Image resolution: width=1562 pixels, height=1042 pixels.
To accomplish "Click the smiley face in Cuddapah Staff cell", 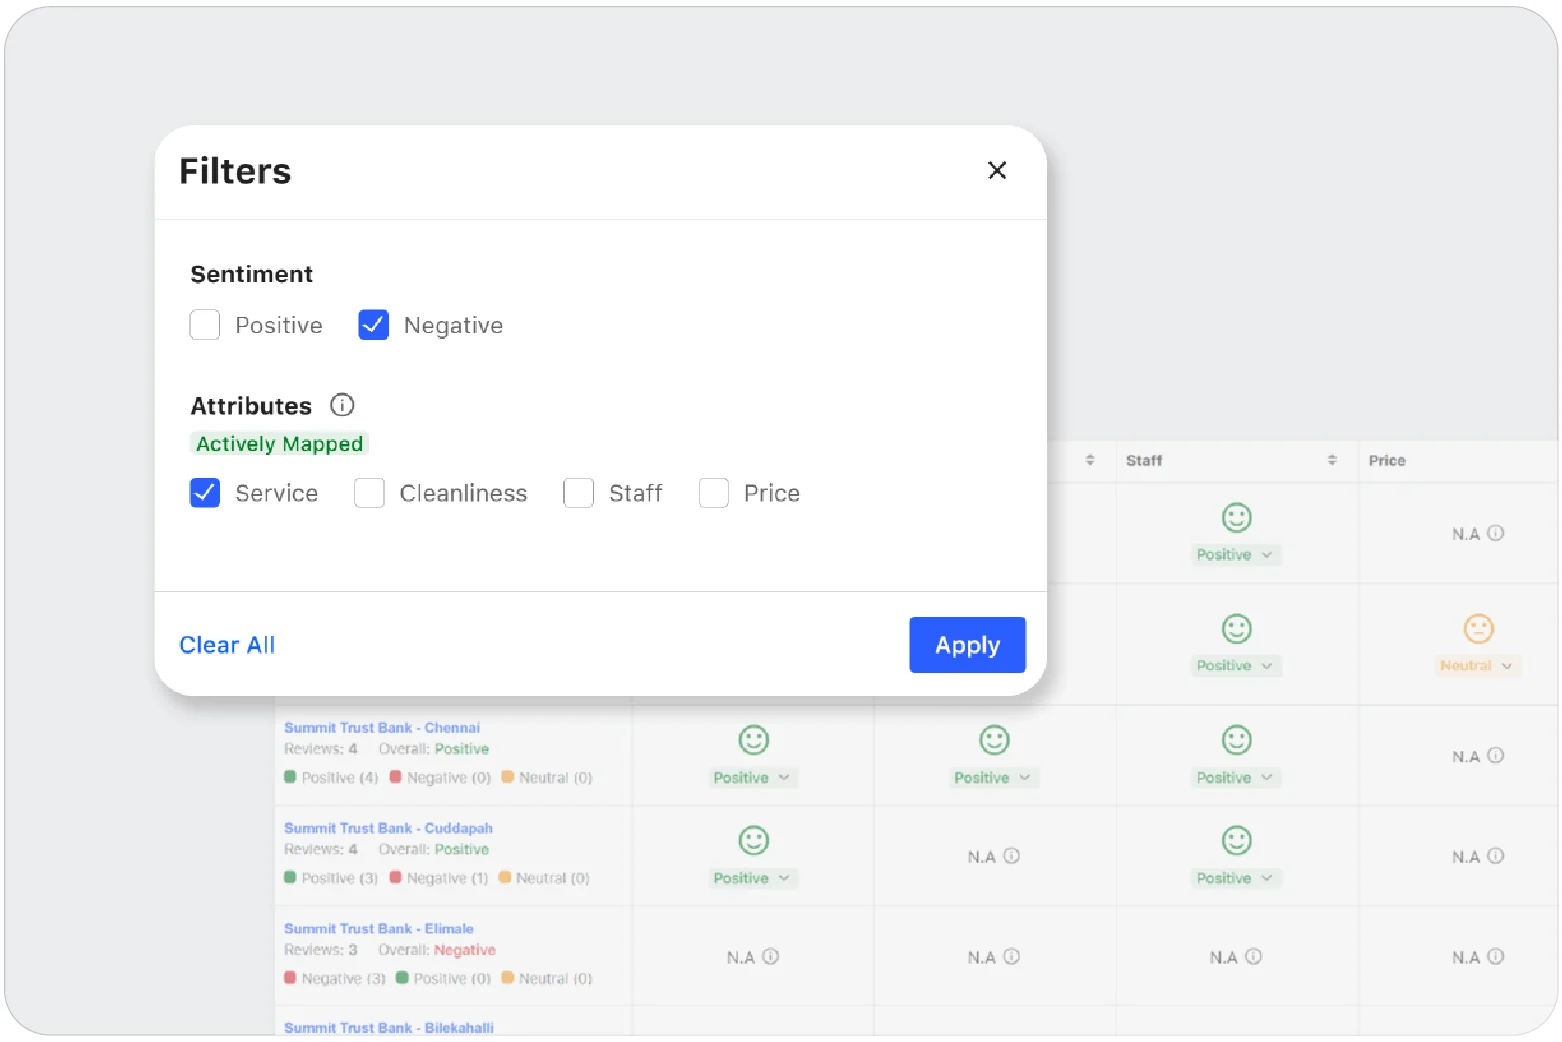I will [x=1236, y=841].
